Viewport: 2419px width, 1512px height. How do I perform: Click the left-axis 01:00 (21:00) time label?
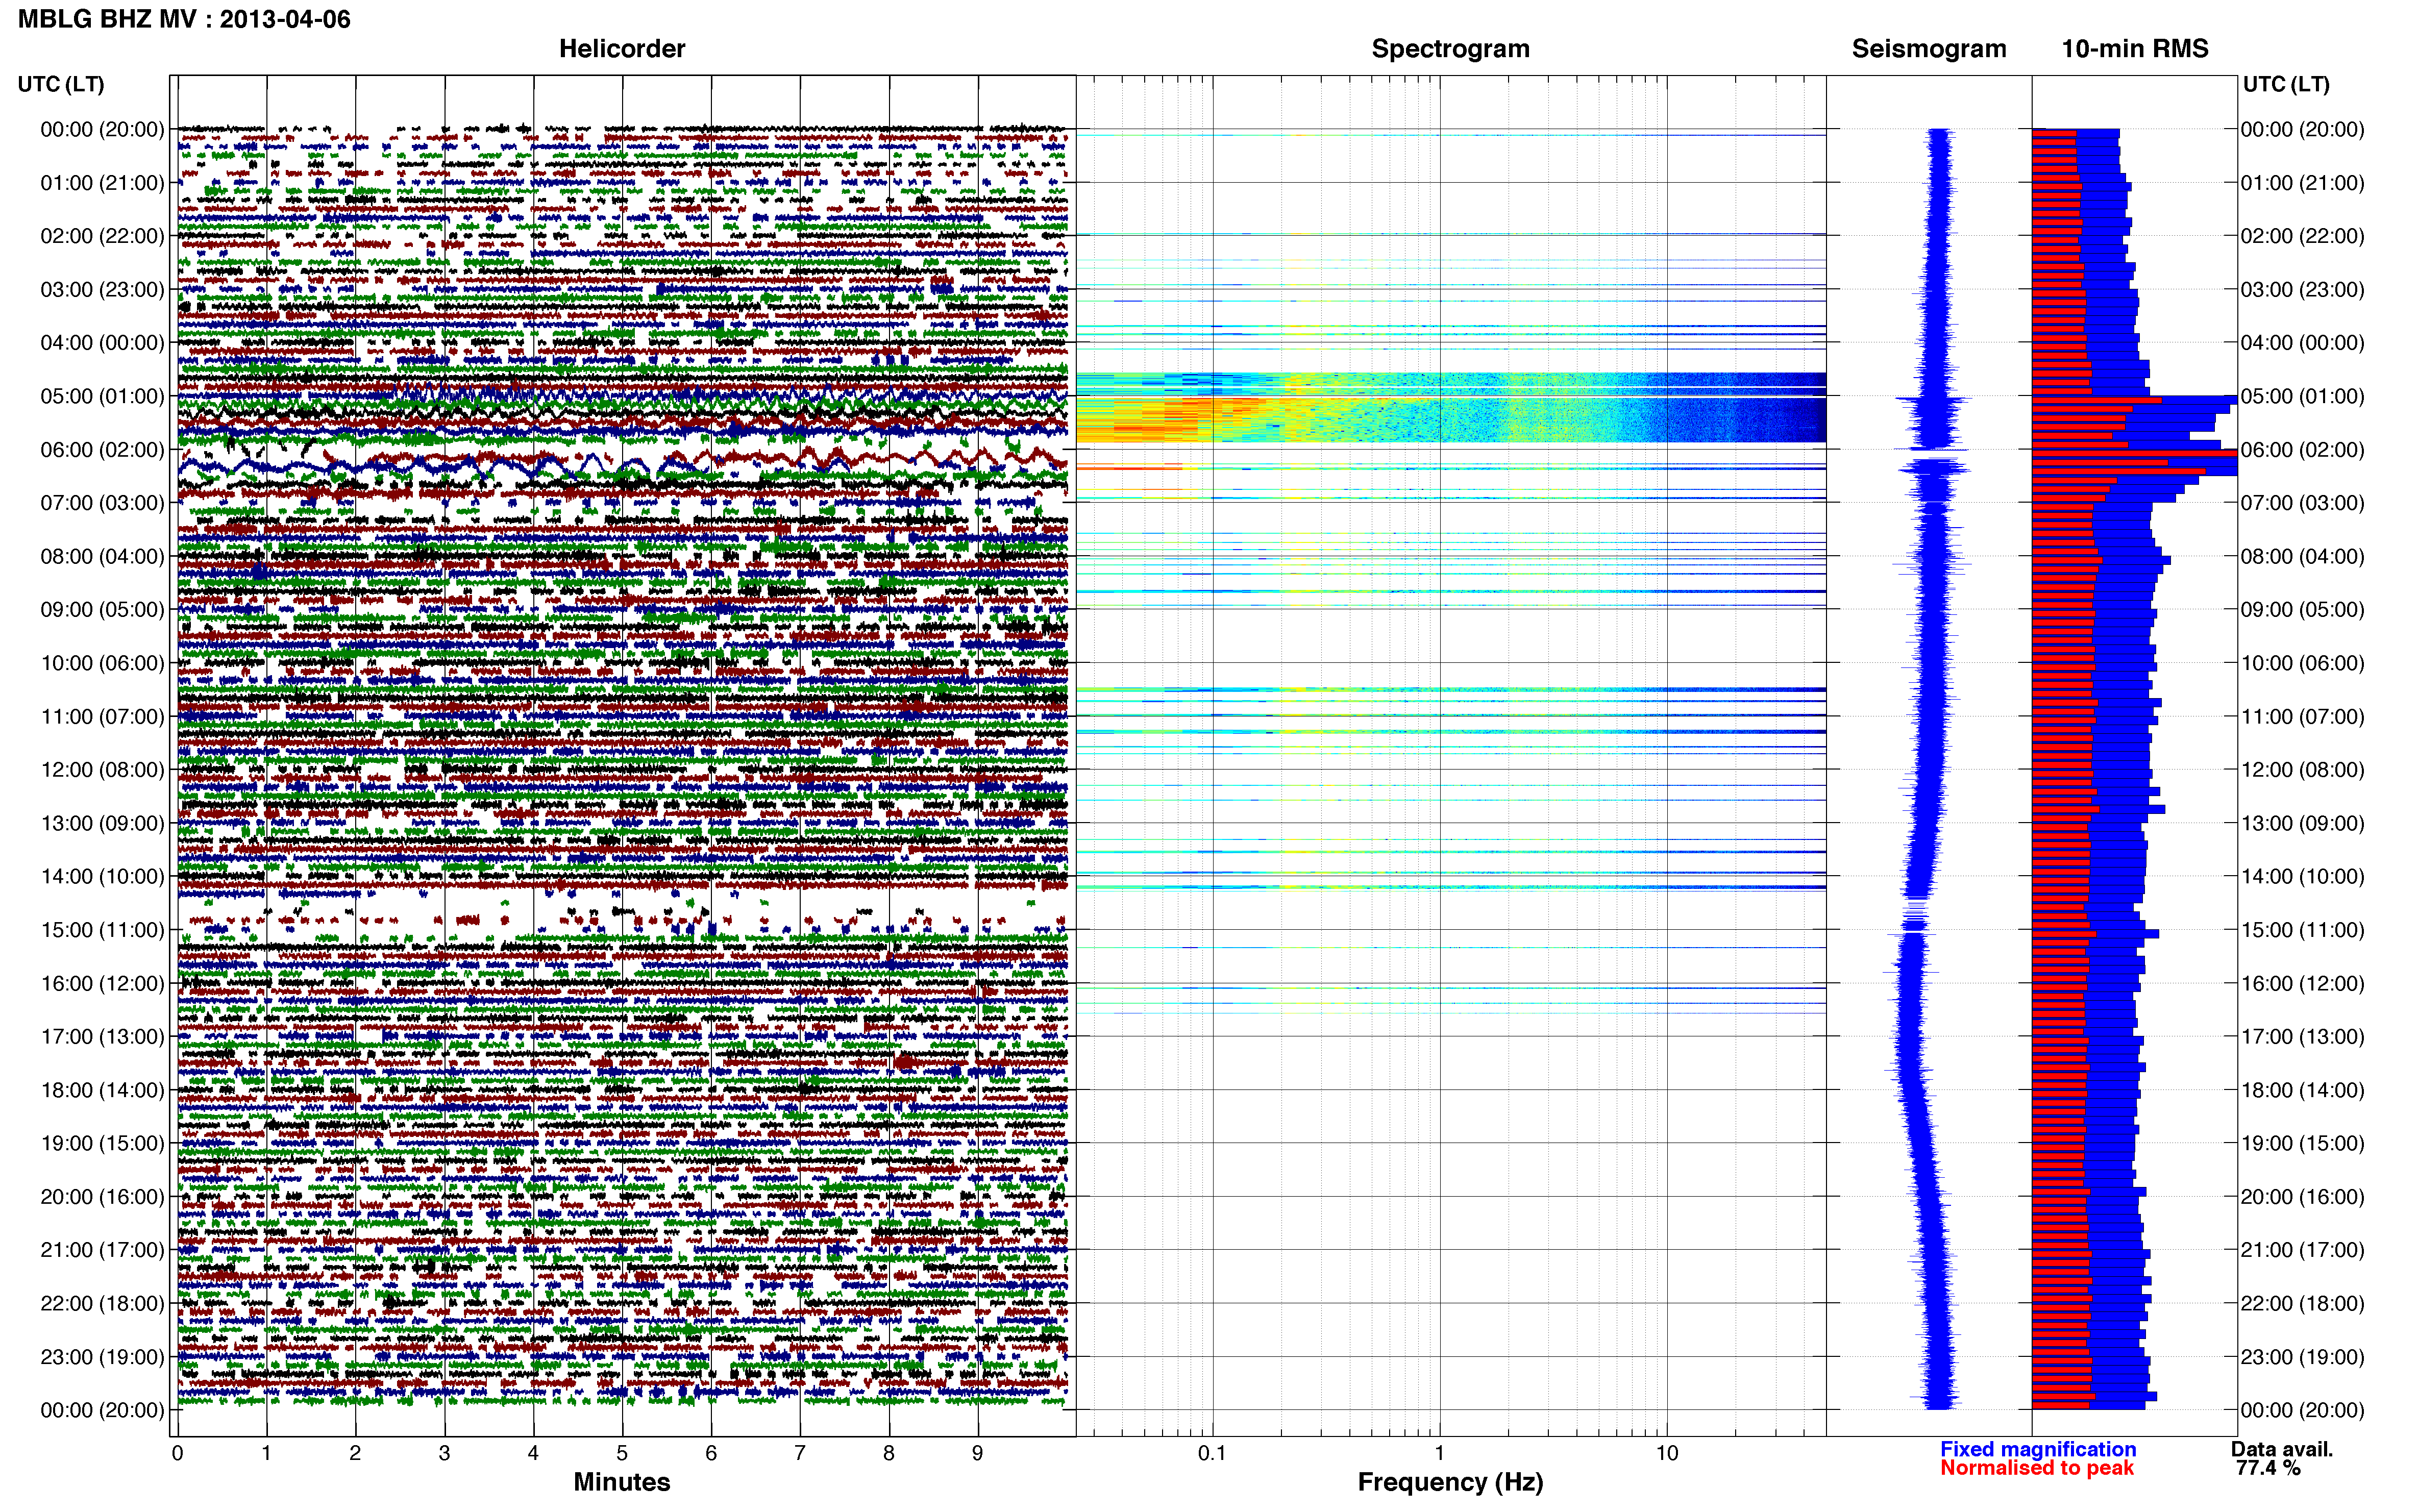click(x=102, y=182)
